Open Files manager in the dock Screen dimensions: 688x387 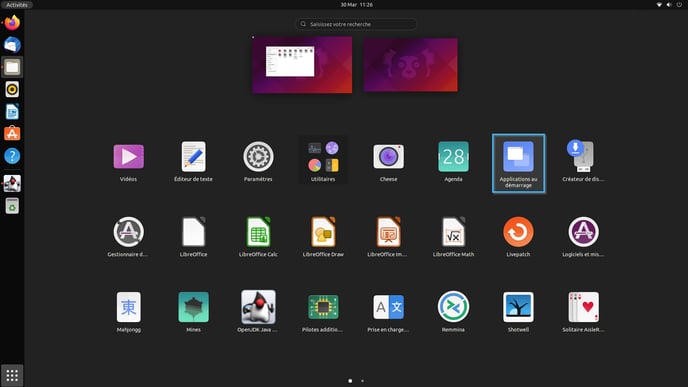point(12,67)
